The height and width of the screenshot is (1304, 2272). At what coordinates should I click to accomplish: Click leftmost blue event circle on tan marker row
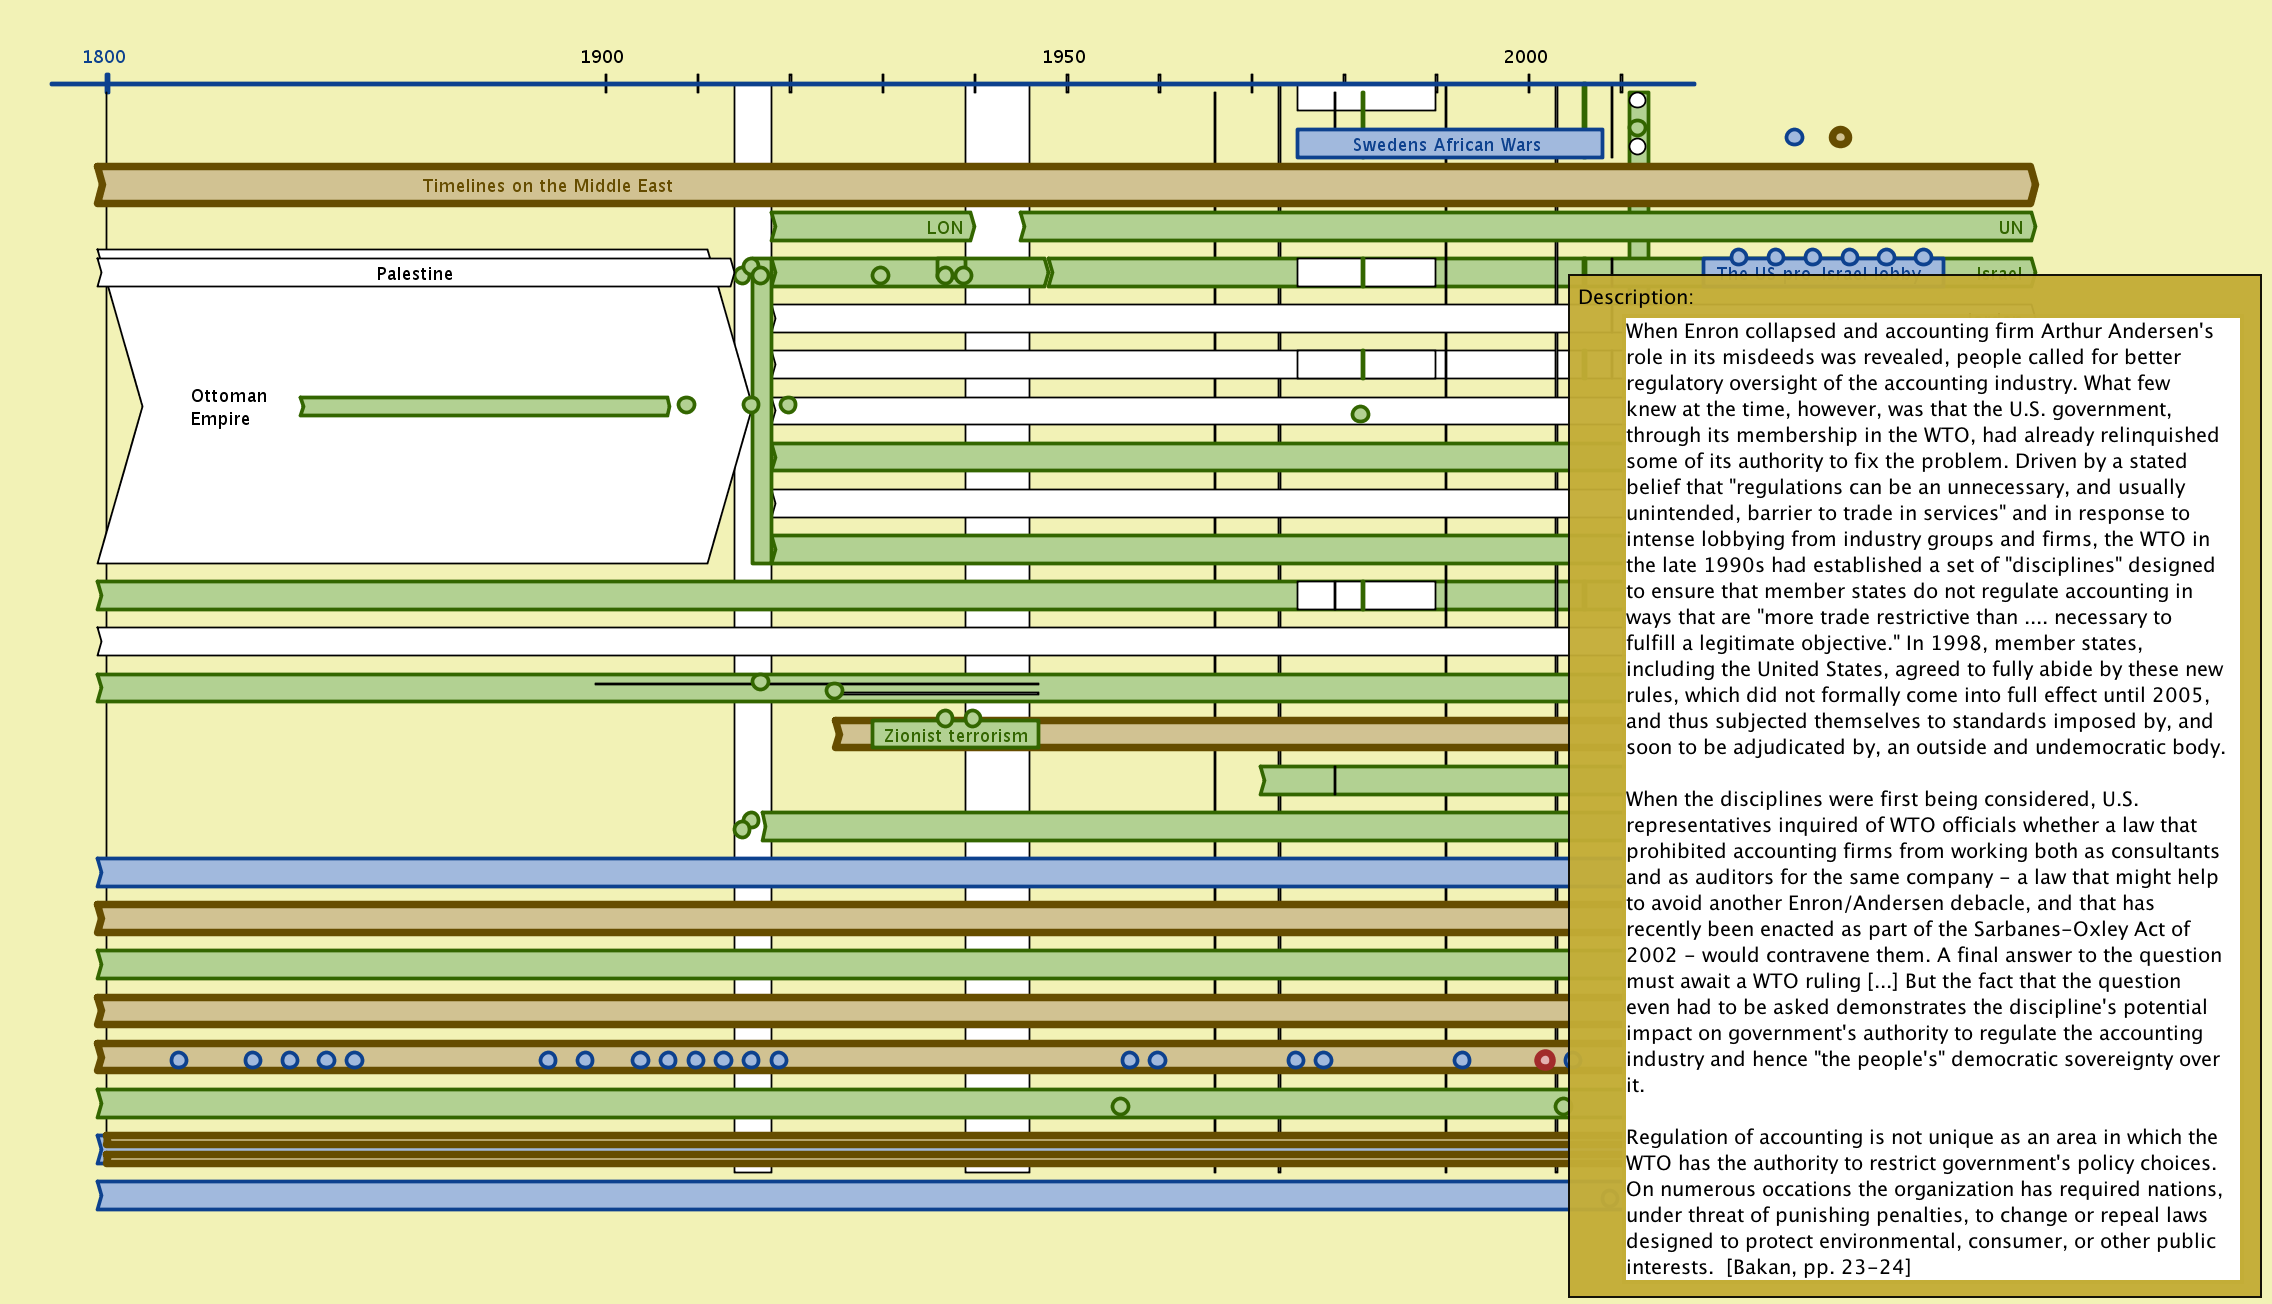point(179,1060)
